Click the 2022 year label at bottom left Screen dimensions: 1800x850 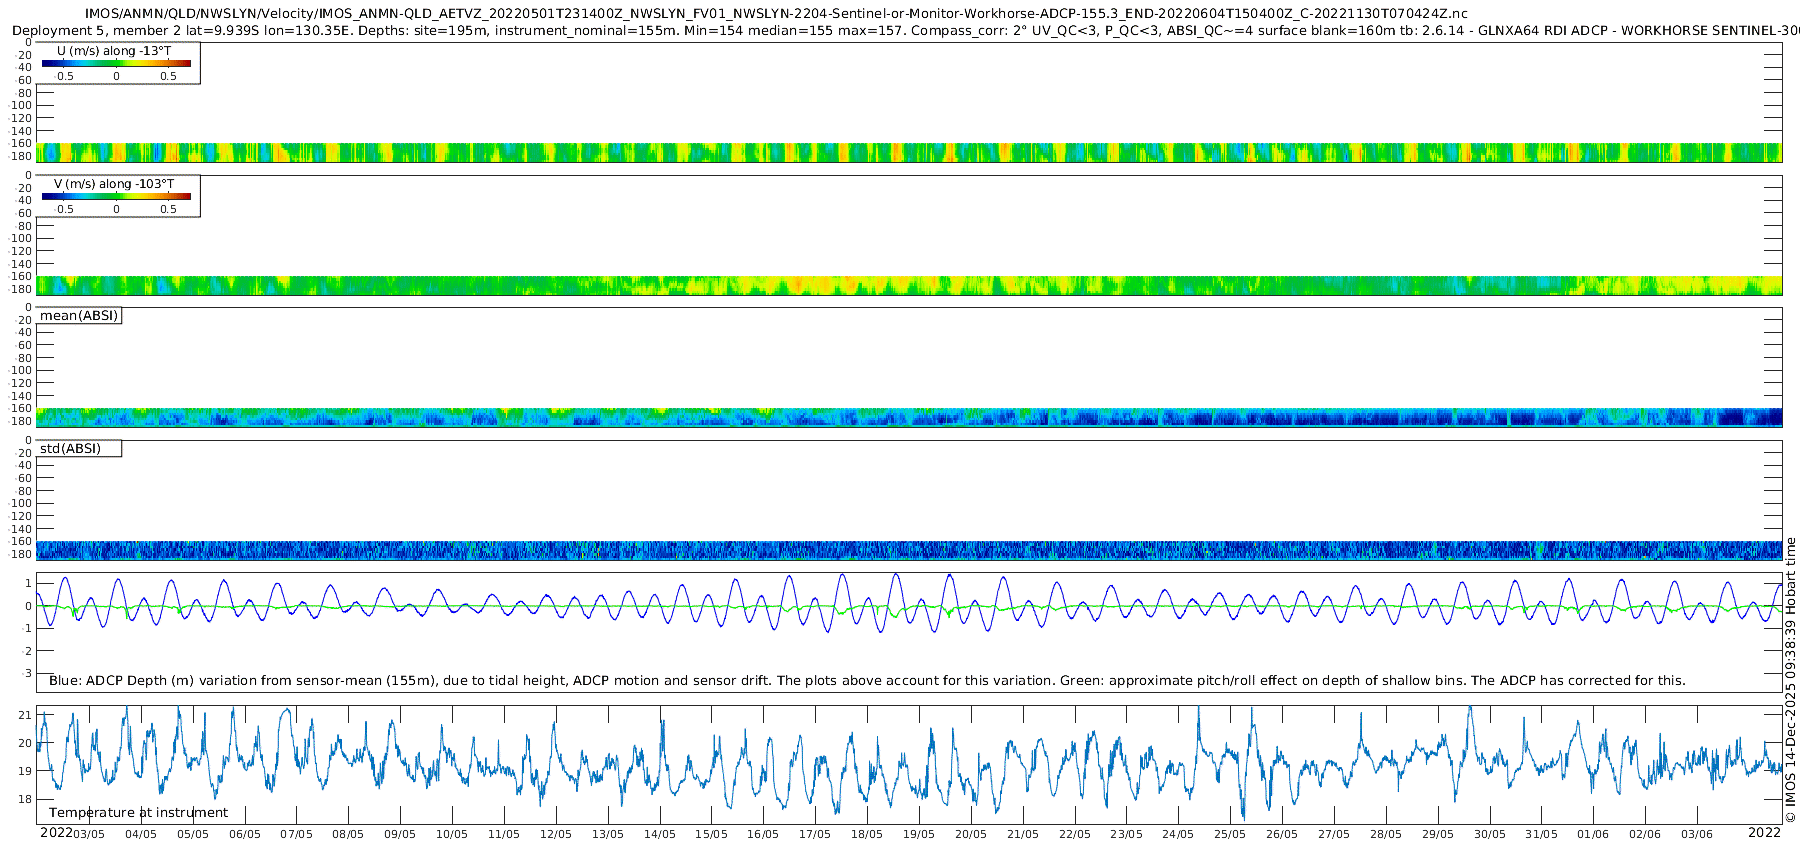pos(56,833)
